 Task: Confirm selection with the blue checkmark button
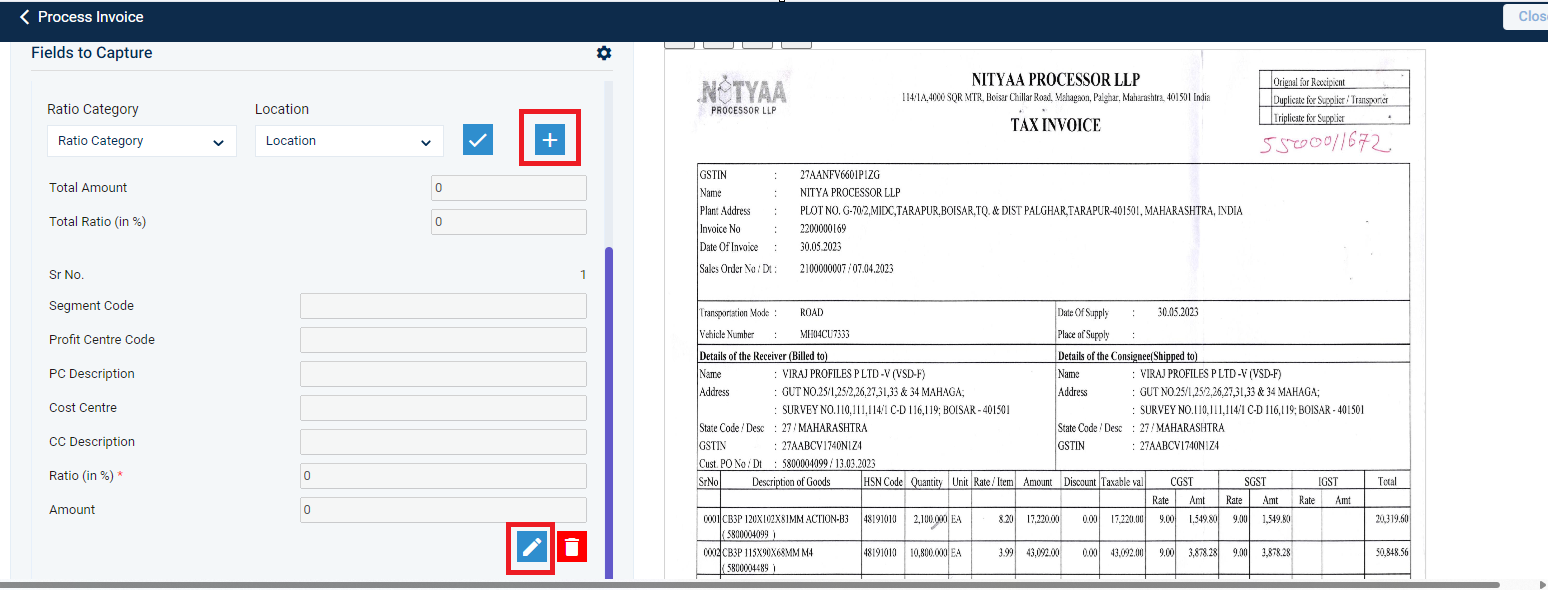point(478,140)
